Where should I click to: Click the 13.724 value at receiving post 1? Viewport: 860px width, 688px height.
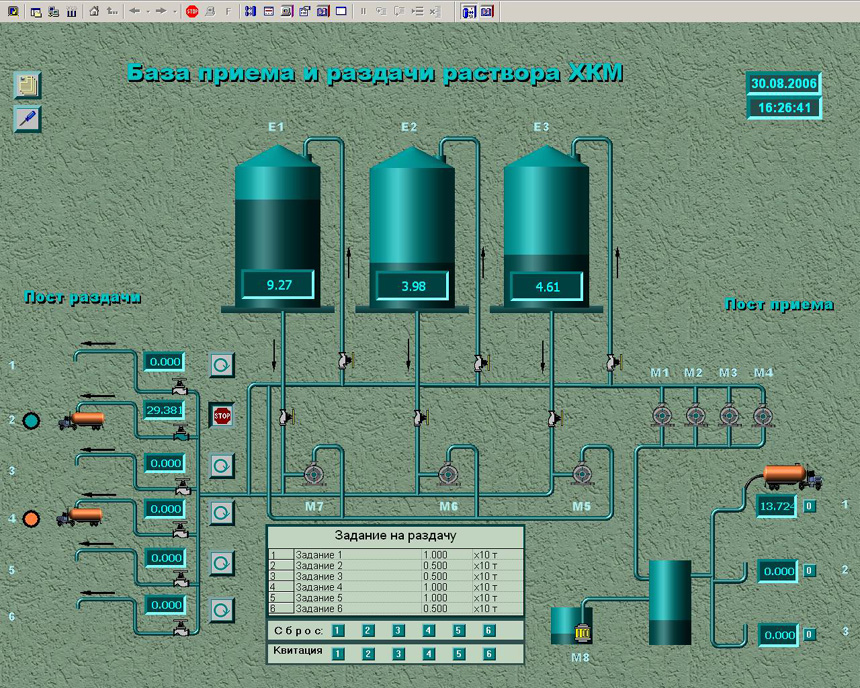776,506
